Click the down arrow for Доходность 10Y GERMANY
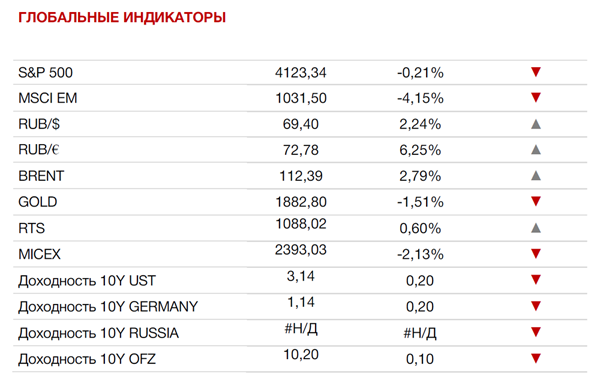The image size is (600, 382). 536,305
